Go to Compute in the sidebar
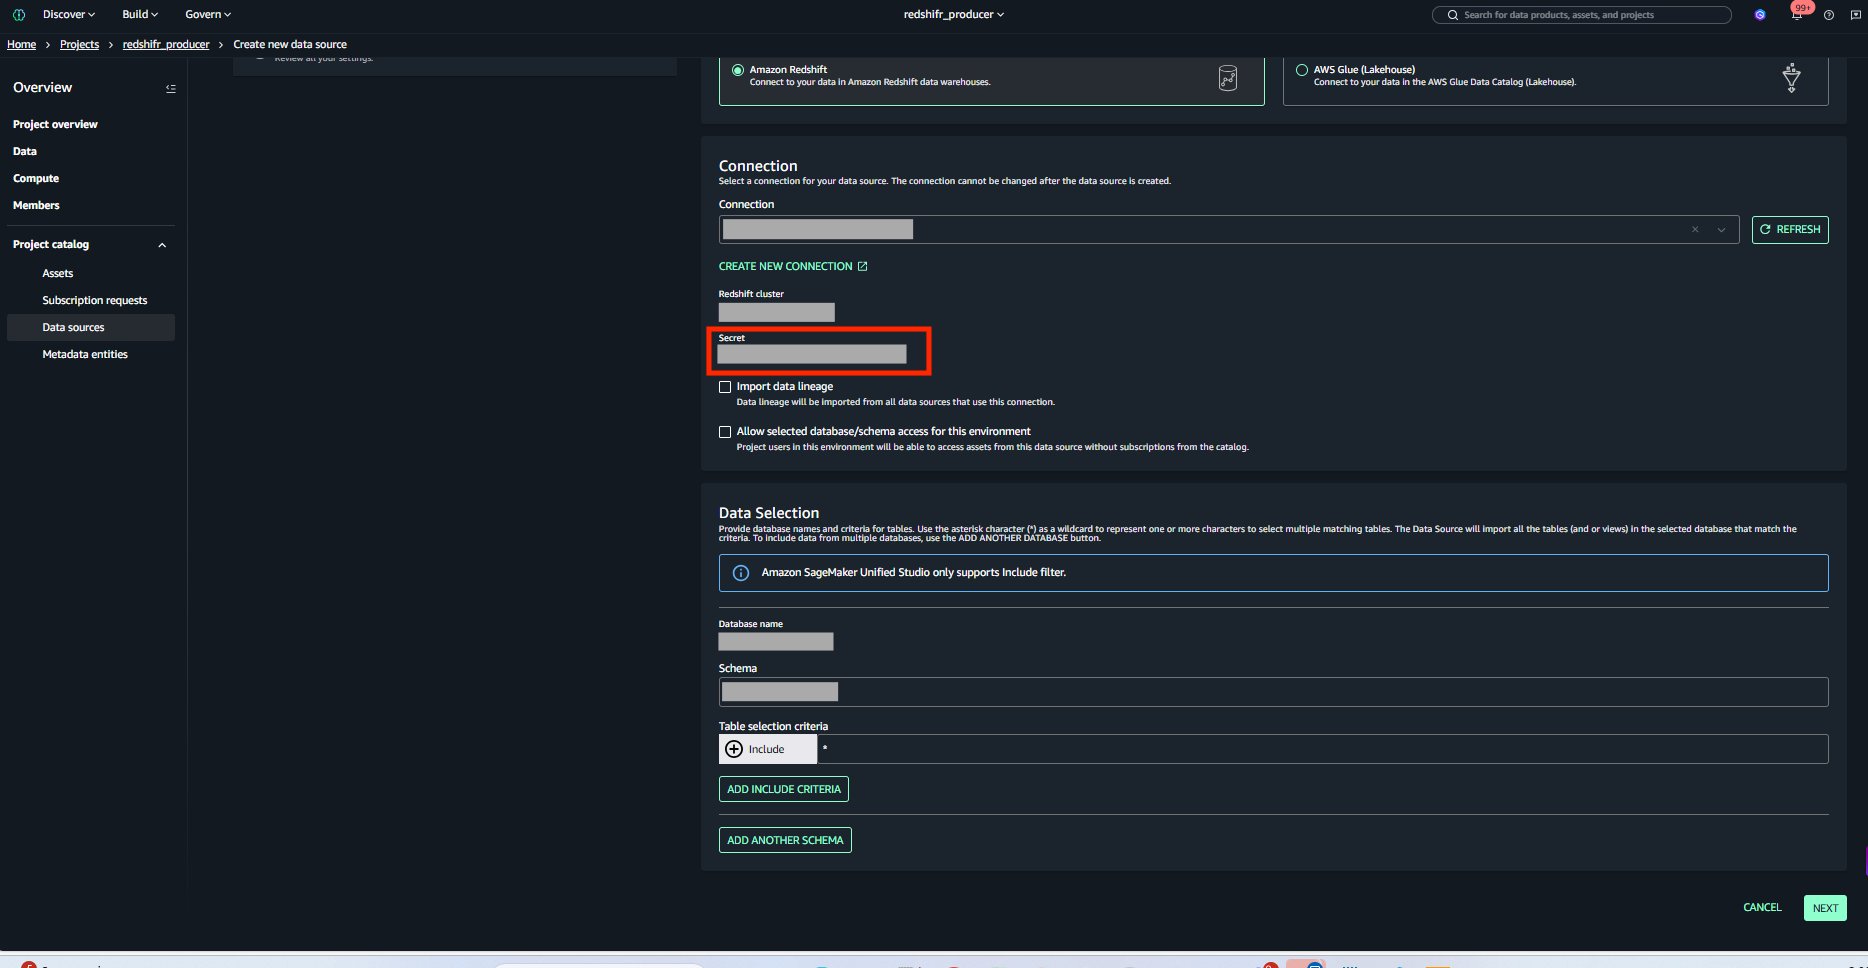 36,179
